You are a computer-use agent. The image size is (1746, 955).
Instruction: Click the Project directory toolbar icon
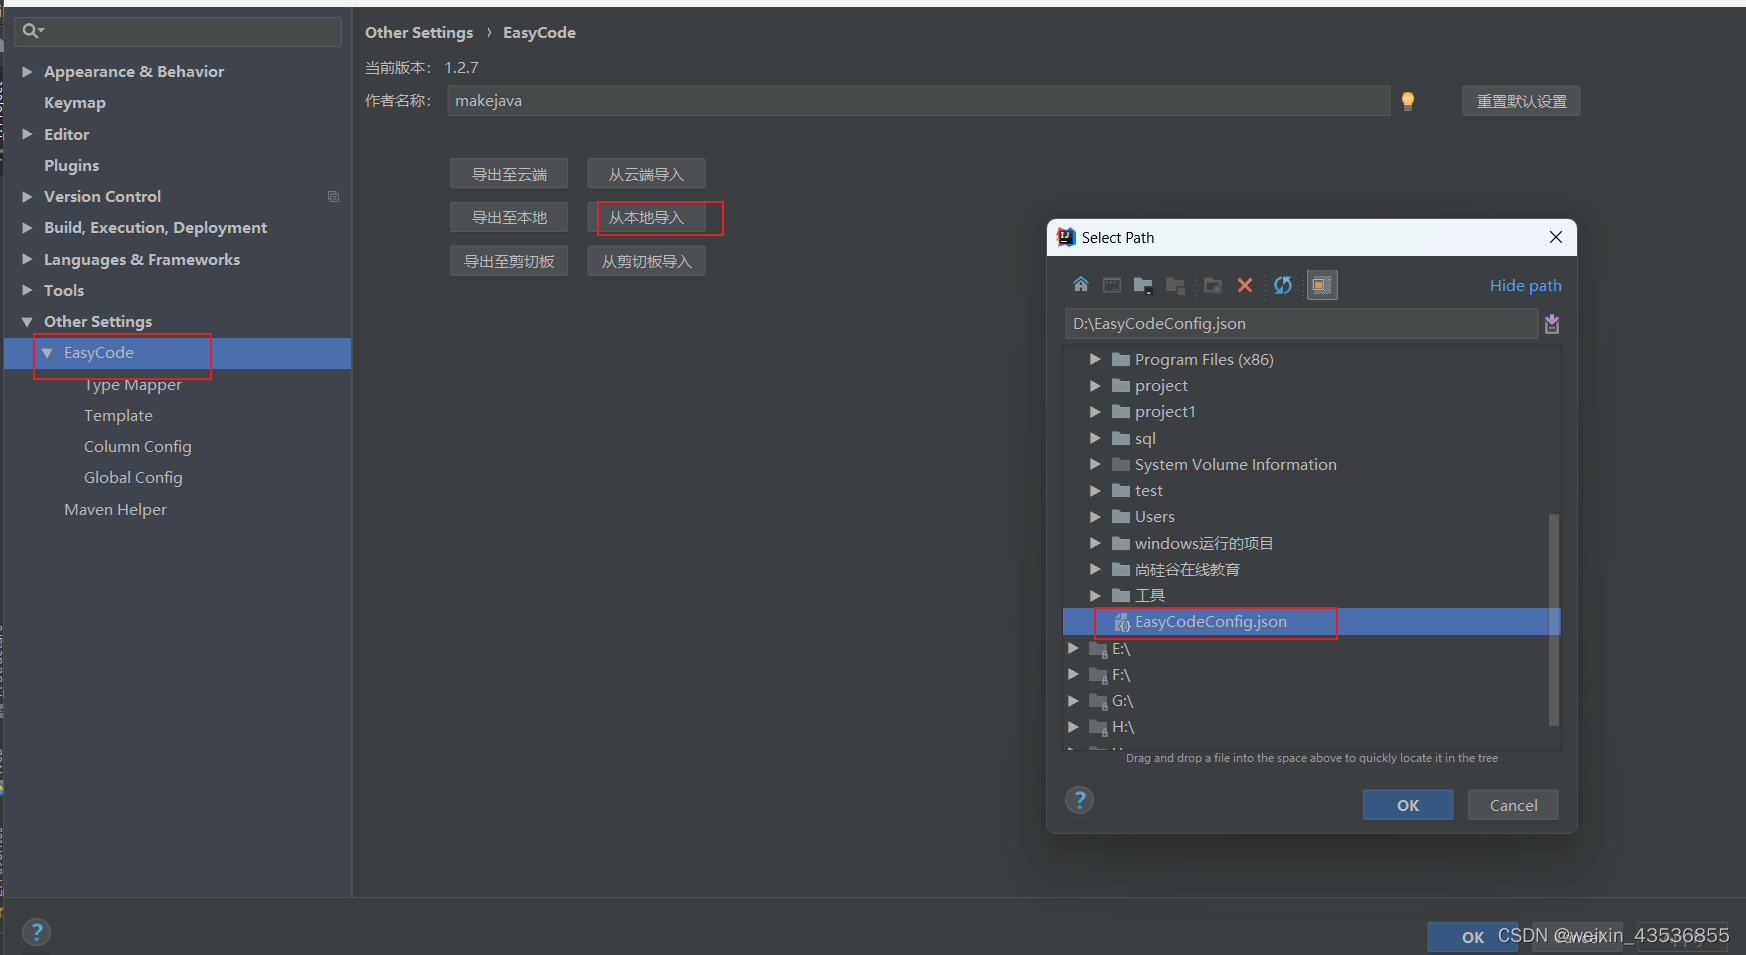1143,285
